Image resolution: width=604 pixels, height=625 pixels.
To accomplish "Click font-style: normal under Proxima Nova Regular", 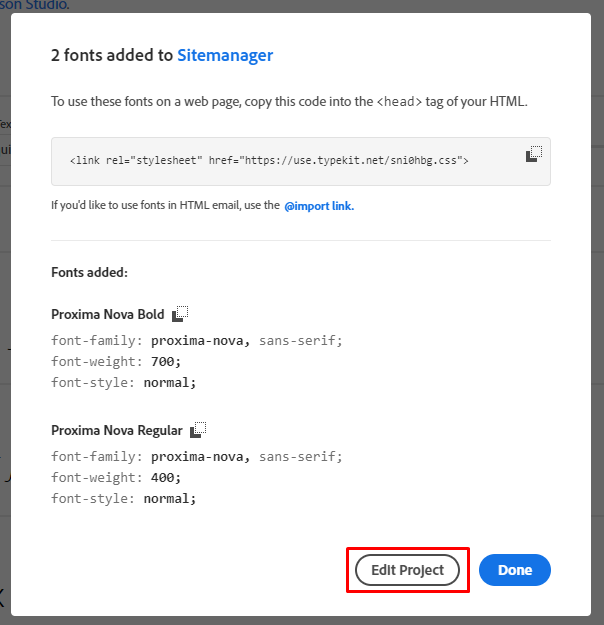I will point(124,499).
